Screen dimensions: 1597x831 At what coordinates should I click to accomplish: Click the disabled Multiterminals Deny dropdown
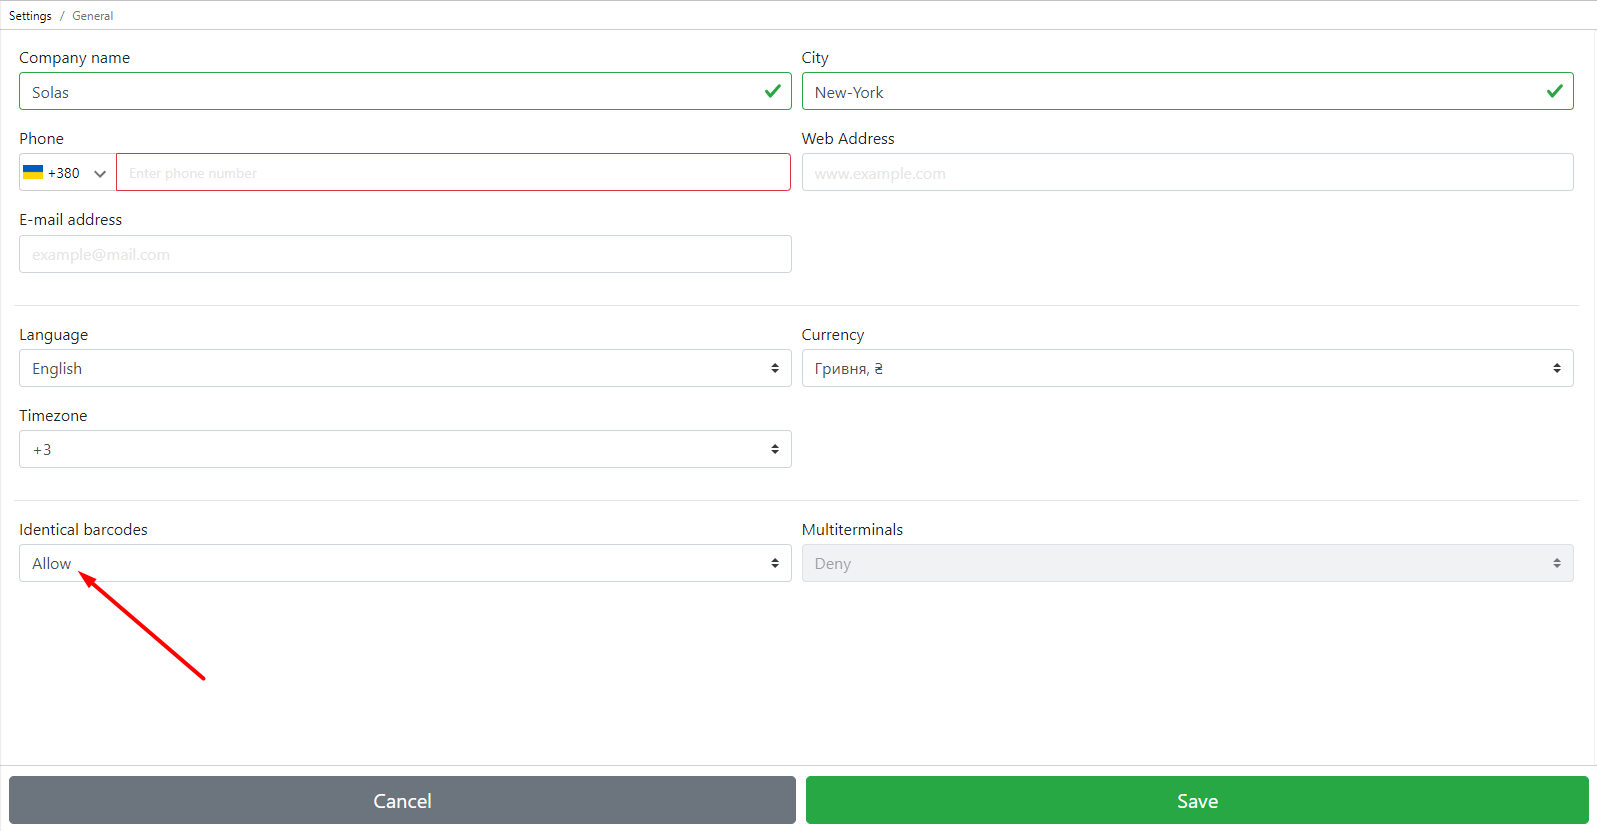click(1186, 563)
